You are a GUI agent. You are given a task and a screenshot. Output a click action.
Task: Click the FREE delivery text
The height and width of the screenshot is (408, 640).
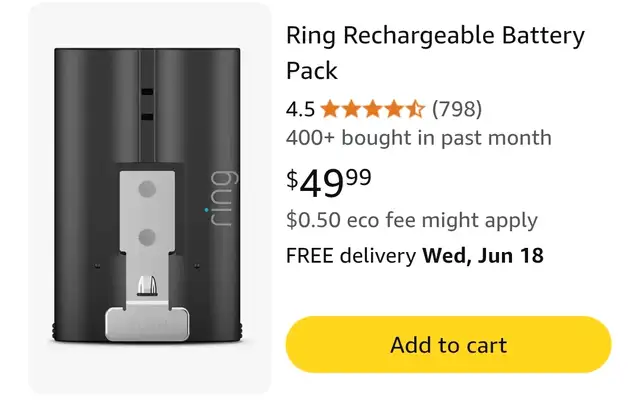pos(351,256)
